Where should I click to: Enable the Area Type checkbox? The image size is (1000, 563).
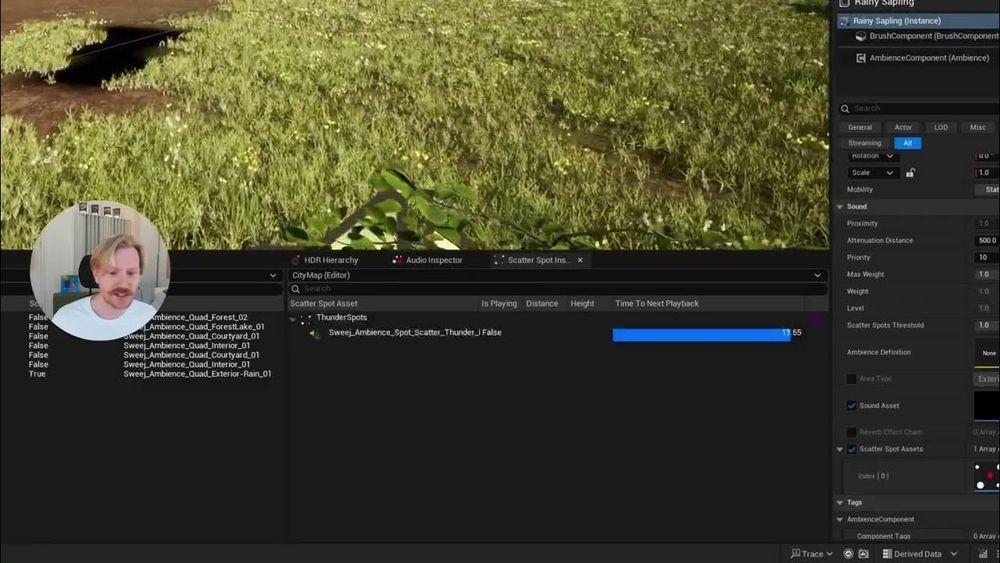tap(851, 379)
